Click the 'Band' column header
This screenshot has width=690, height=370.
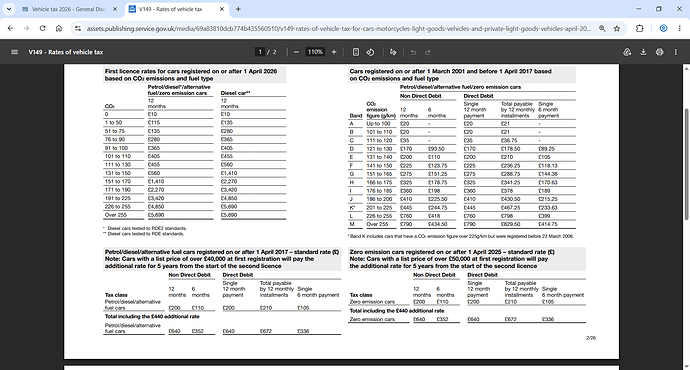(356, 116)
